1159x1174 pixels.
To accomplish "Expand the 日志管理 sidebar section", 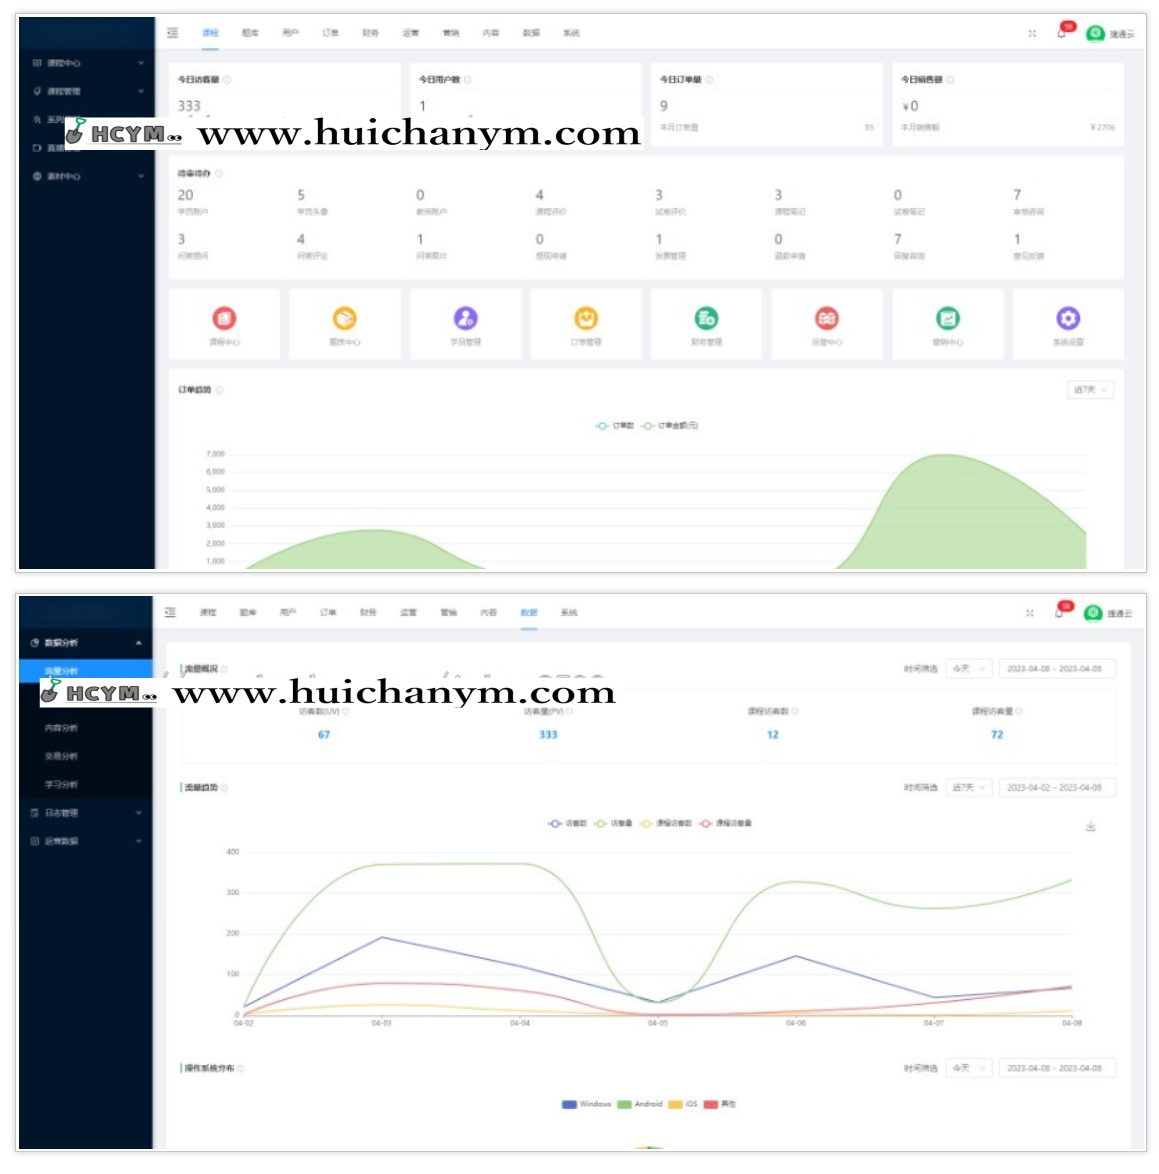I will pyautogui.click(x=85, y=813).
